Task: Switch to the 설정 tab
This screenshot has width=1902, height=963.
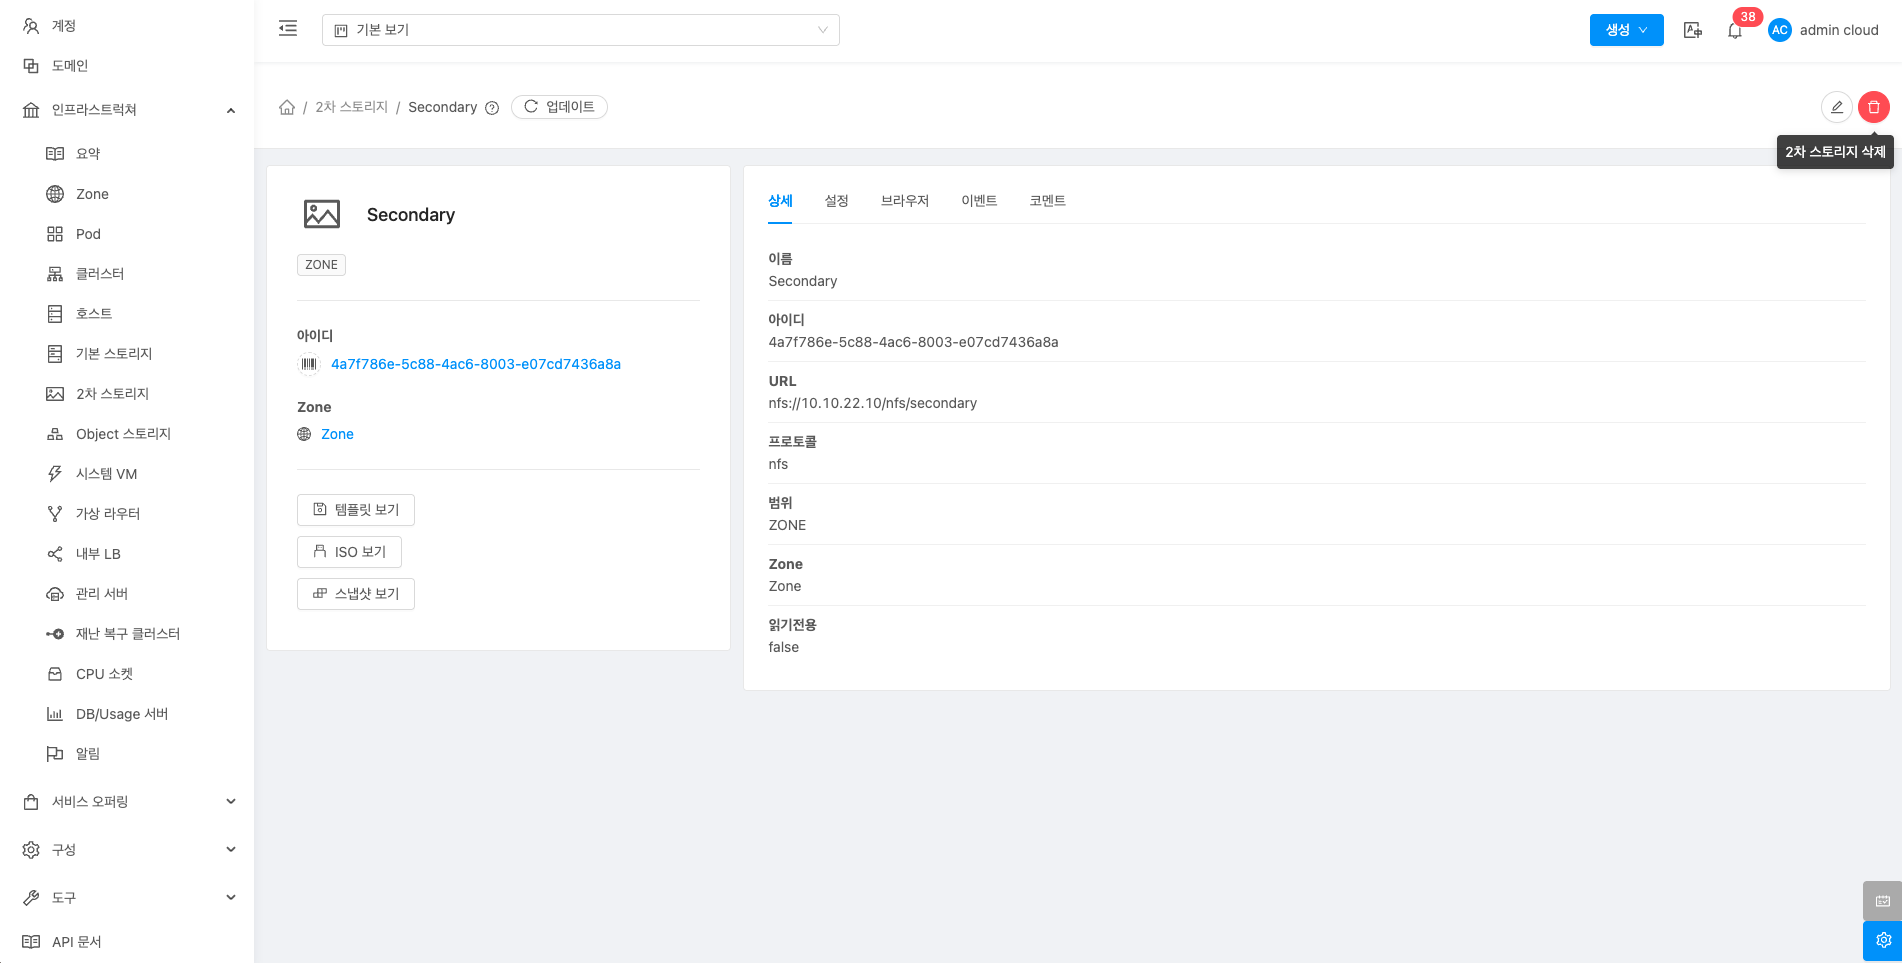Action: point(836,201)
